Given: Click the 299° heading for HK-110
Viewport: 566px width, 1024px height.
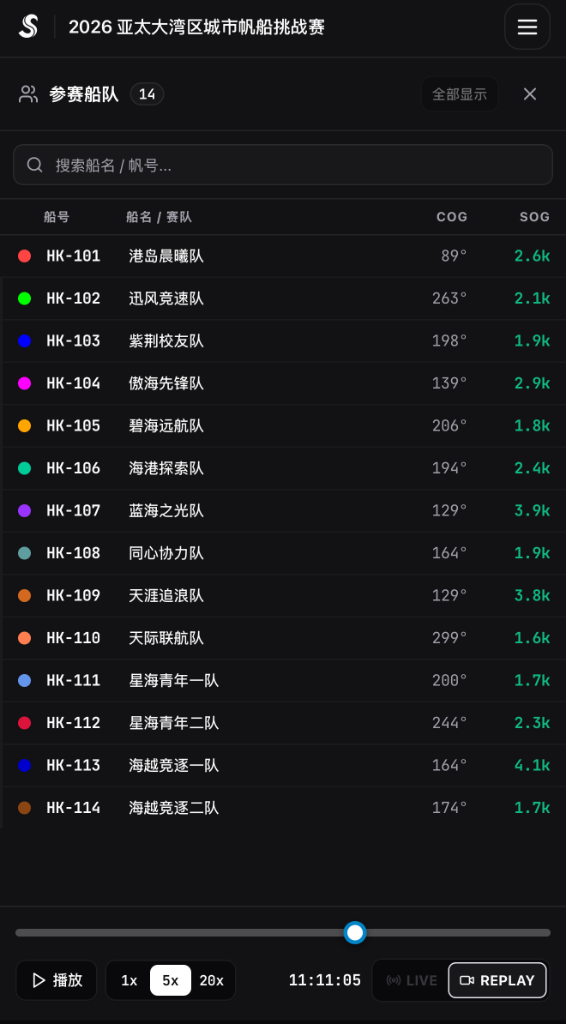Looking at the screenshot, I should click(x=450, y=638).
